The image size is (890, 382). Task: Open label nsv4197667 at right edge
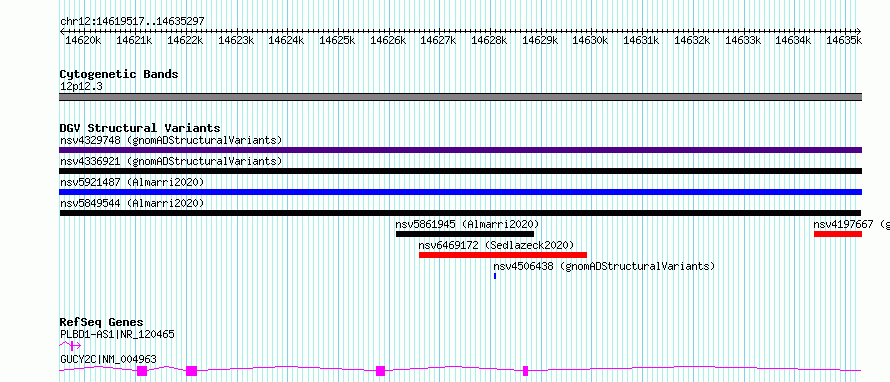(x=851, y=224)
